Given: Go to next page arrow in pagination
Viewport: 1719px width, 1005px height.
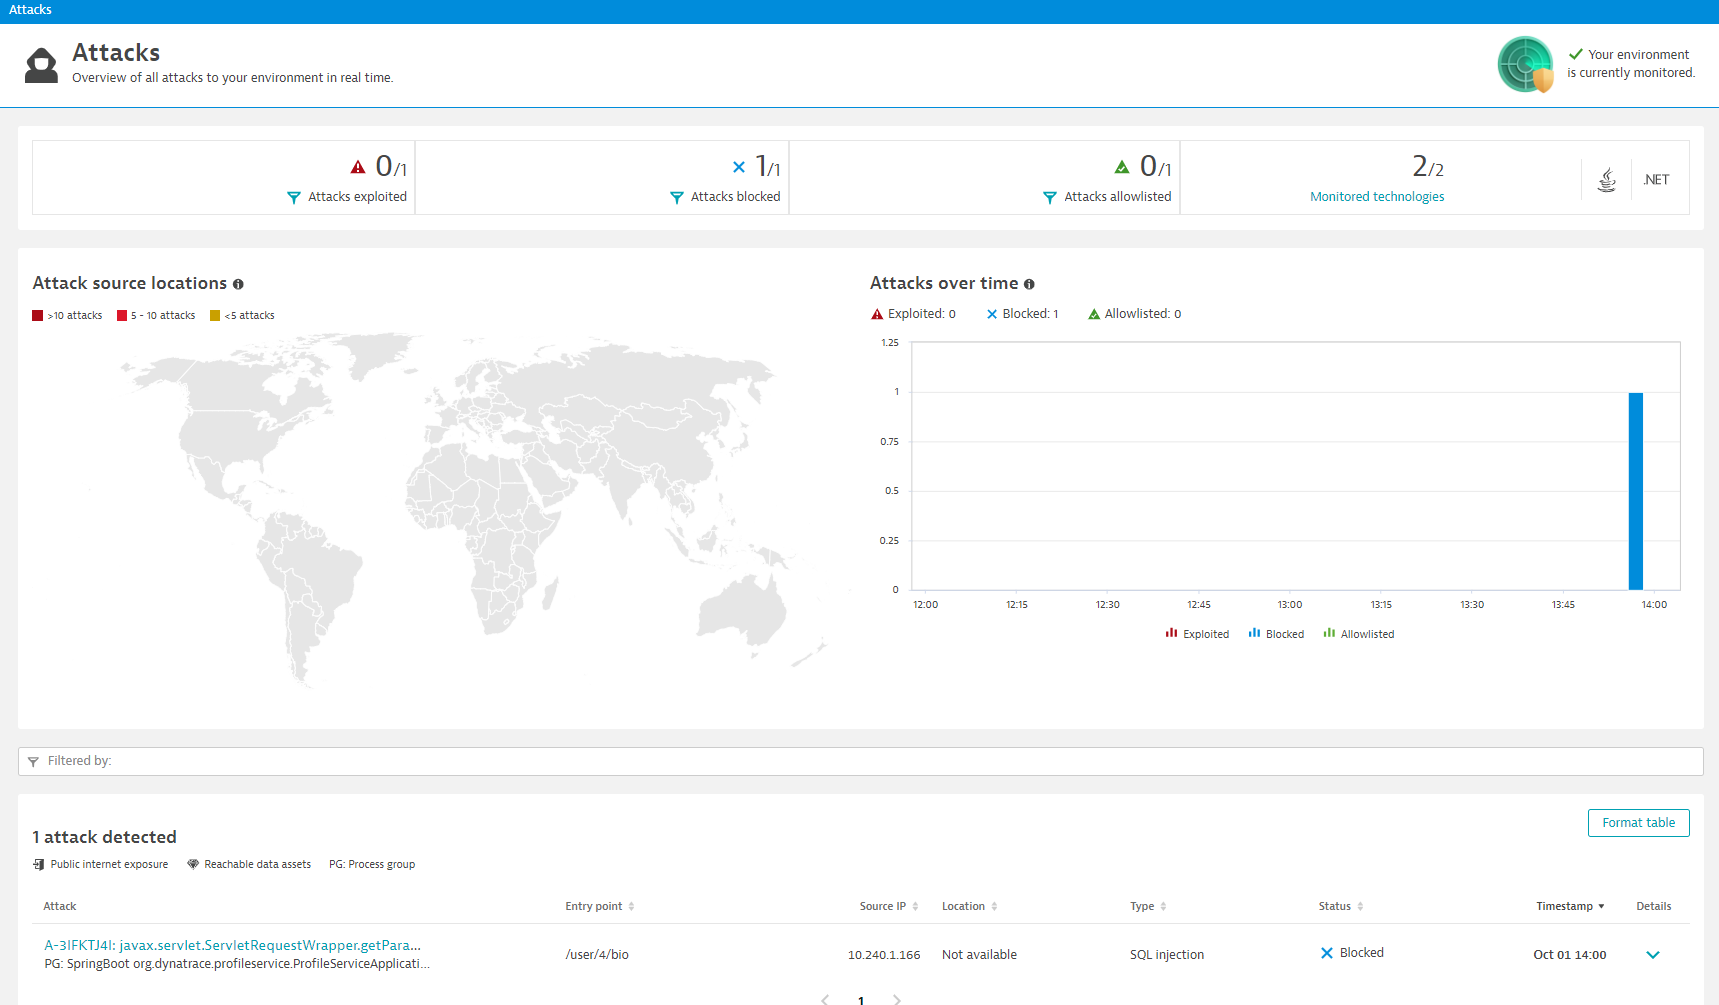Looking at the screenshot, I should (897, 999).
